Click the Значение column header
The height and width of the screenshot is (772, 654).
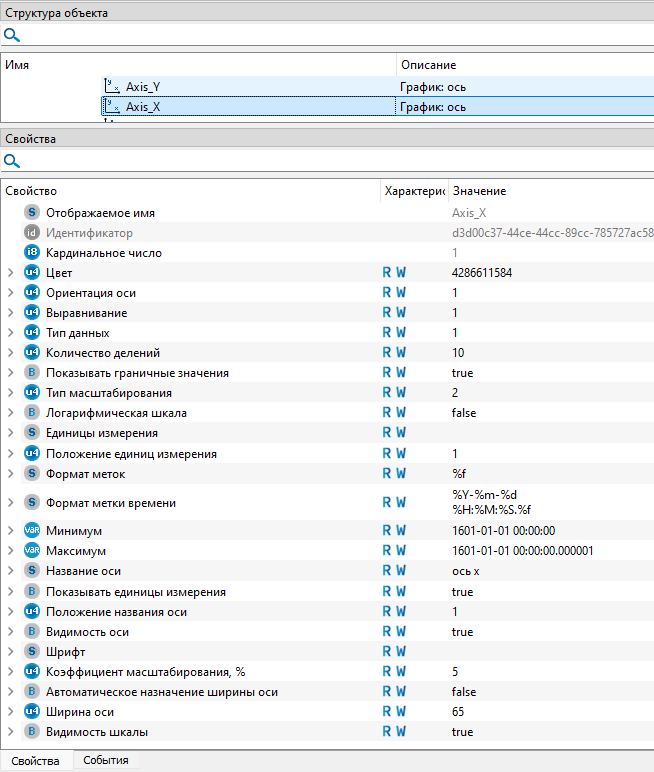point(479,191)
